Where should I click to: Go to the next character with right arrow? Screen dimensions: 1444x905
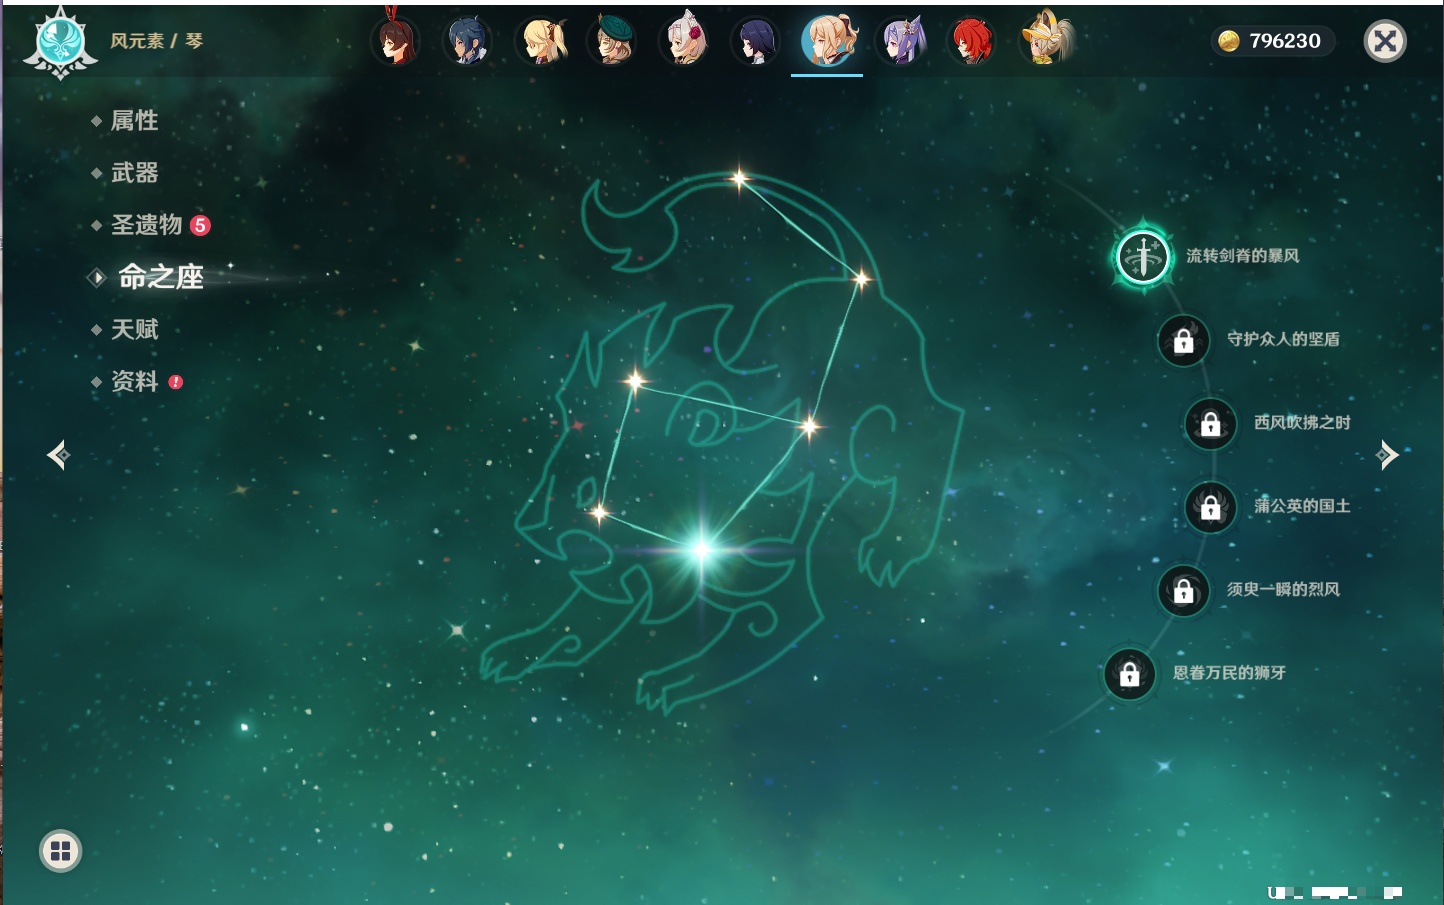pos(1387,455)
